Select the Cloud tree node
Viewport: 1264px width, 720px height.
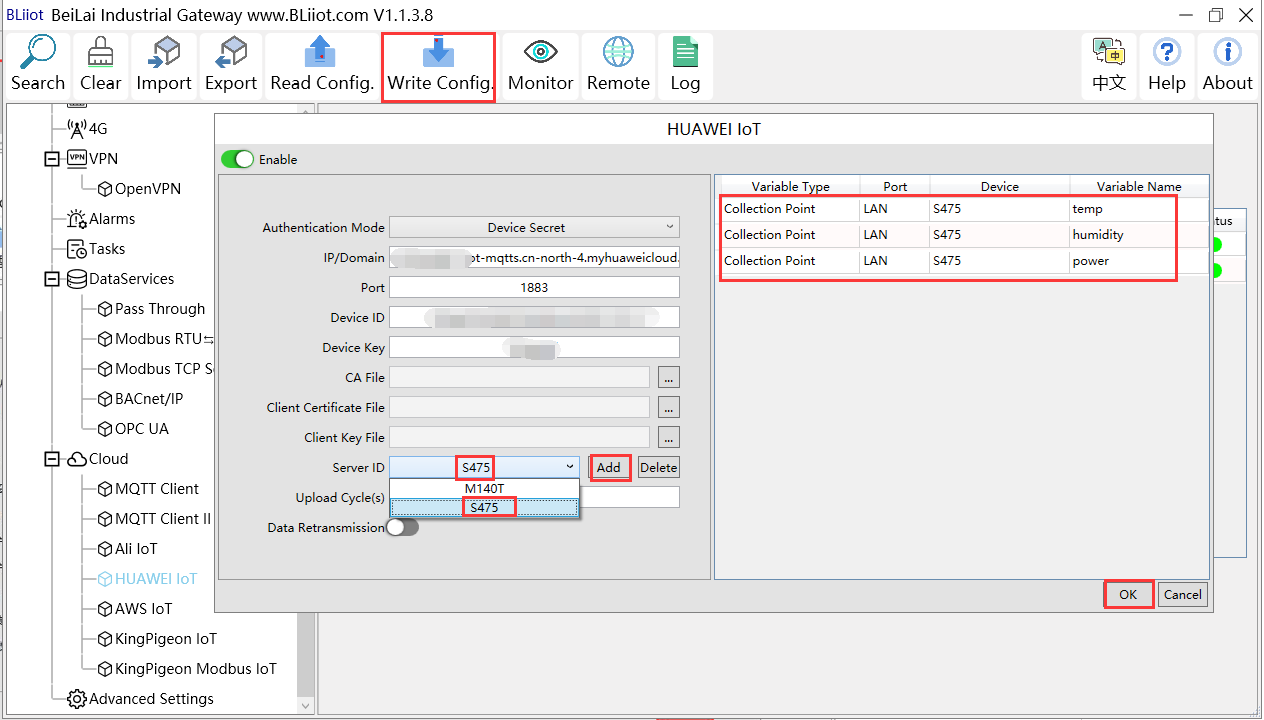tap(97, 459)
